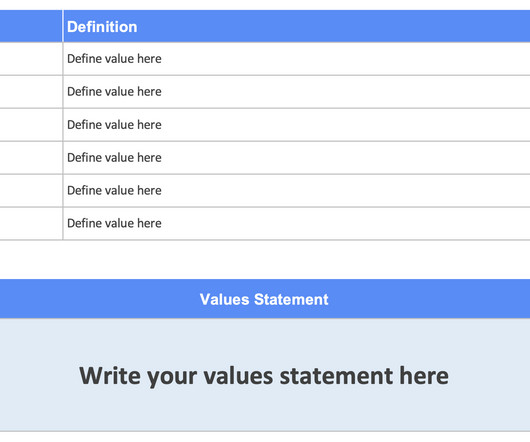Select empty cell left of second definition row

tap(31, 92)
